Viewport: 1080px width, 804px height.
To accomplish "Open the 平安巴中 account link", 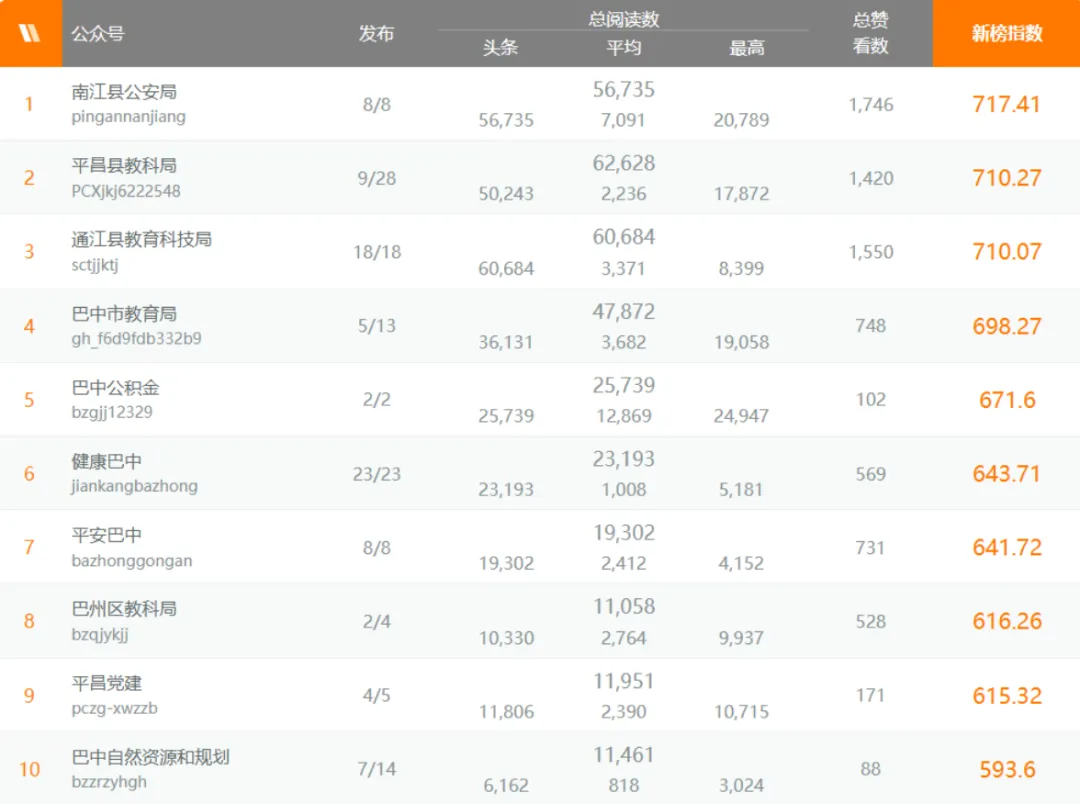I will click(x=106, y=535).
